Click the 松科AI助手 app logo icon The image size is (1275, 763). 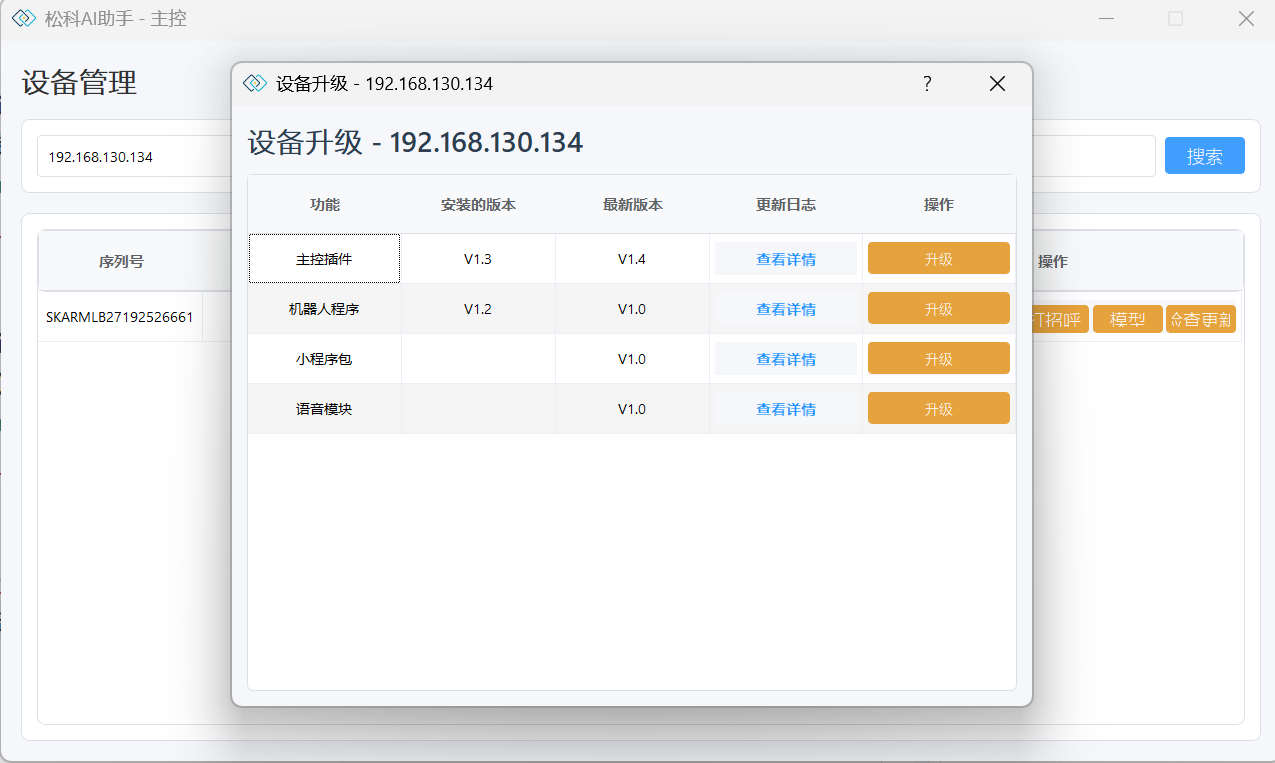point(24,18)
